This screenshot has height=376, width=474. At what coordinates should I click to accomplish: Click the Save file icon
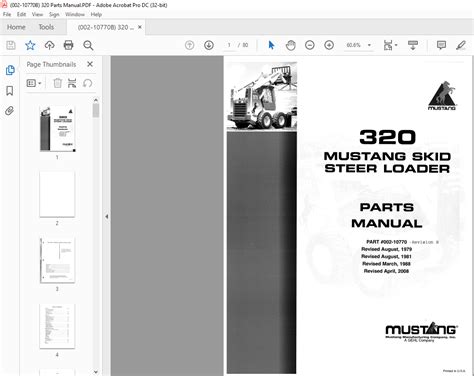[11, 45]
